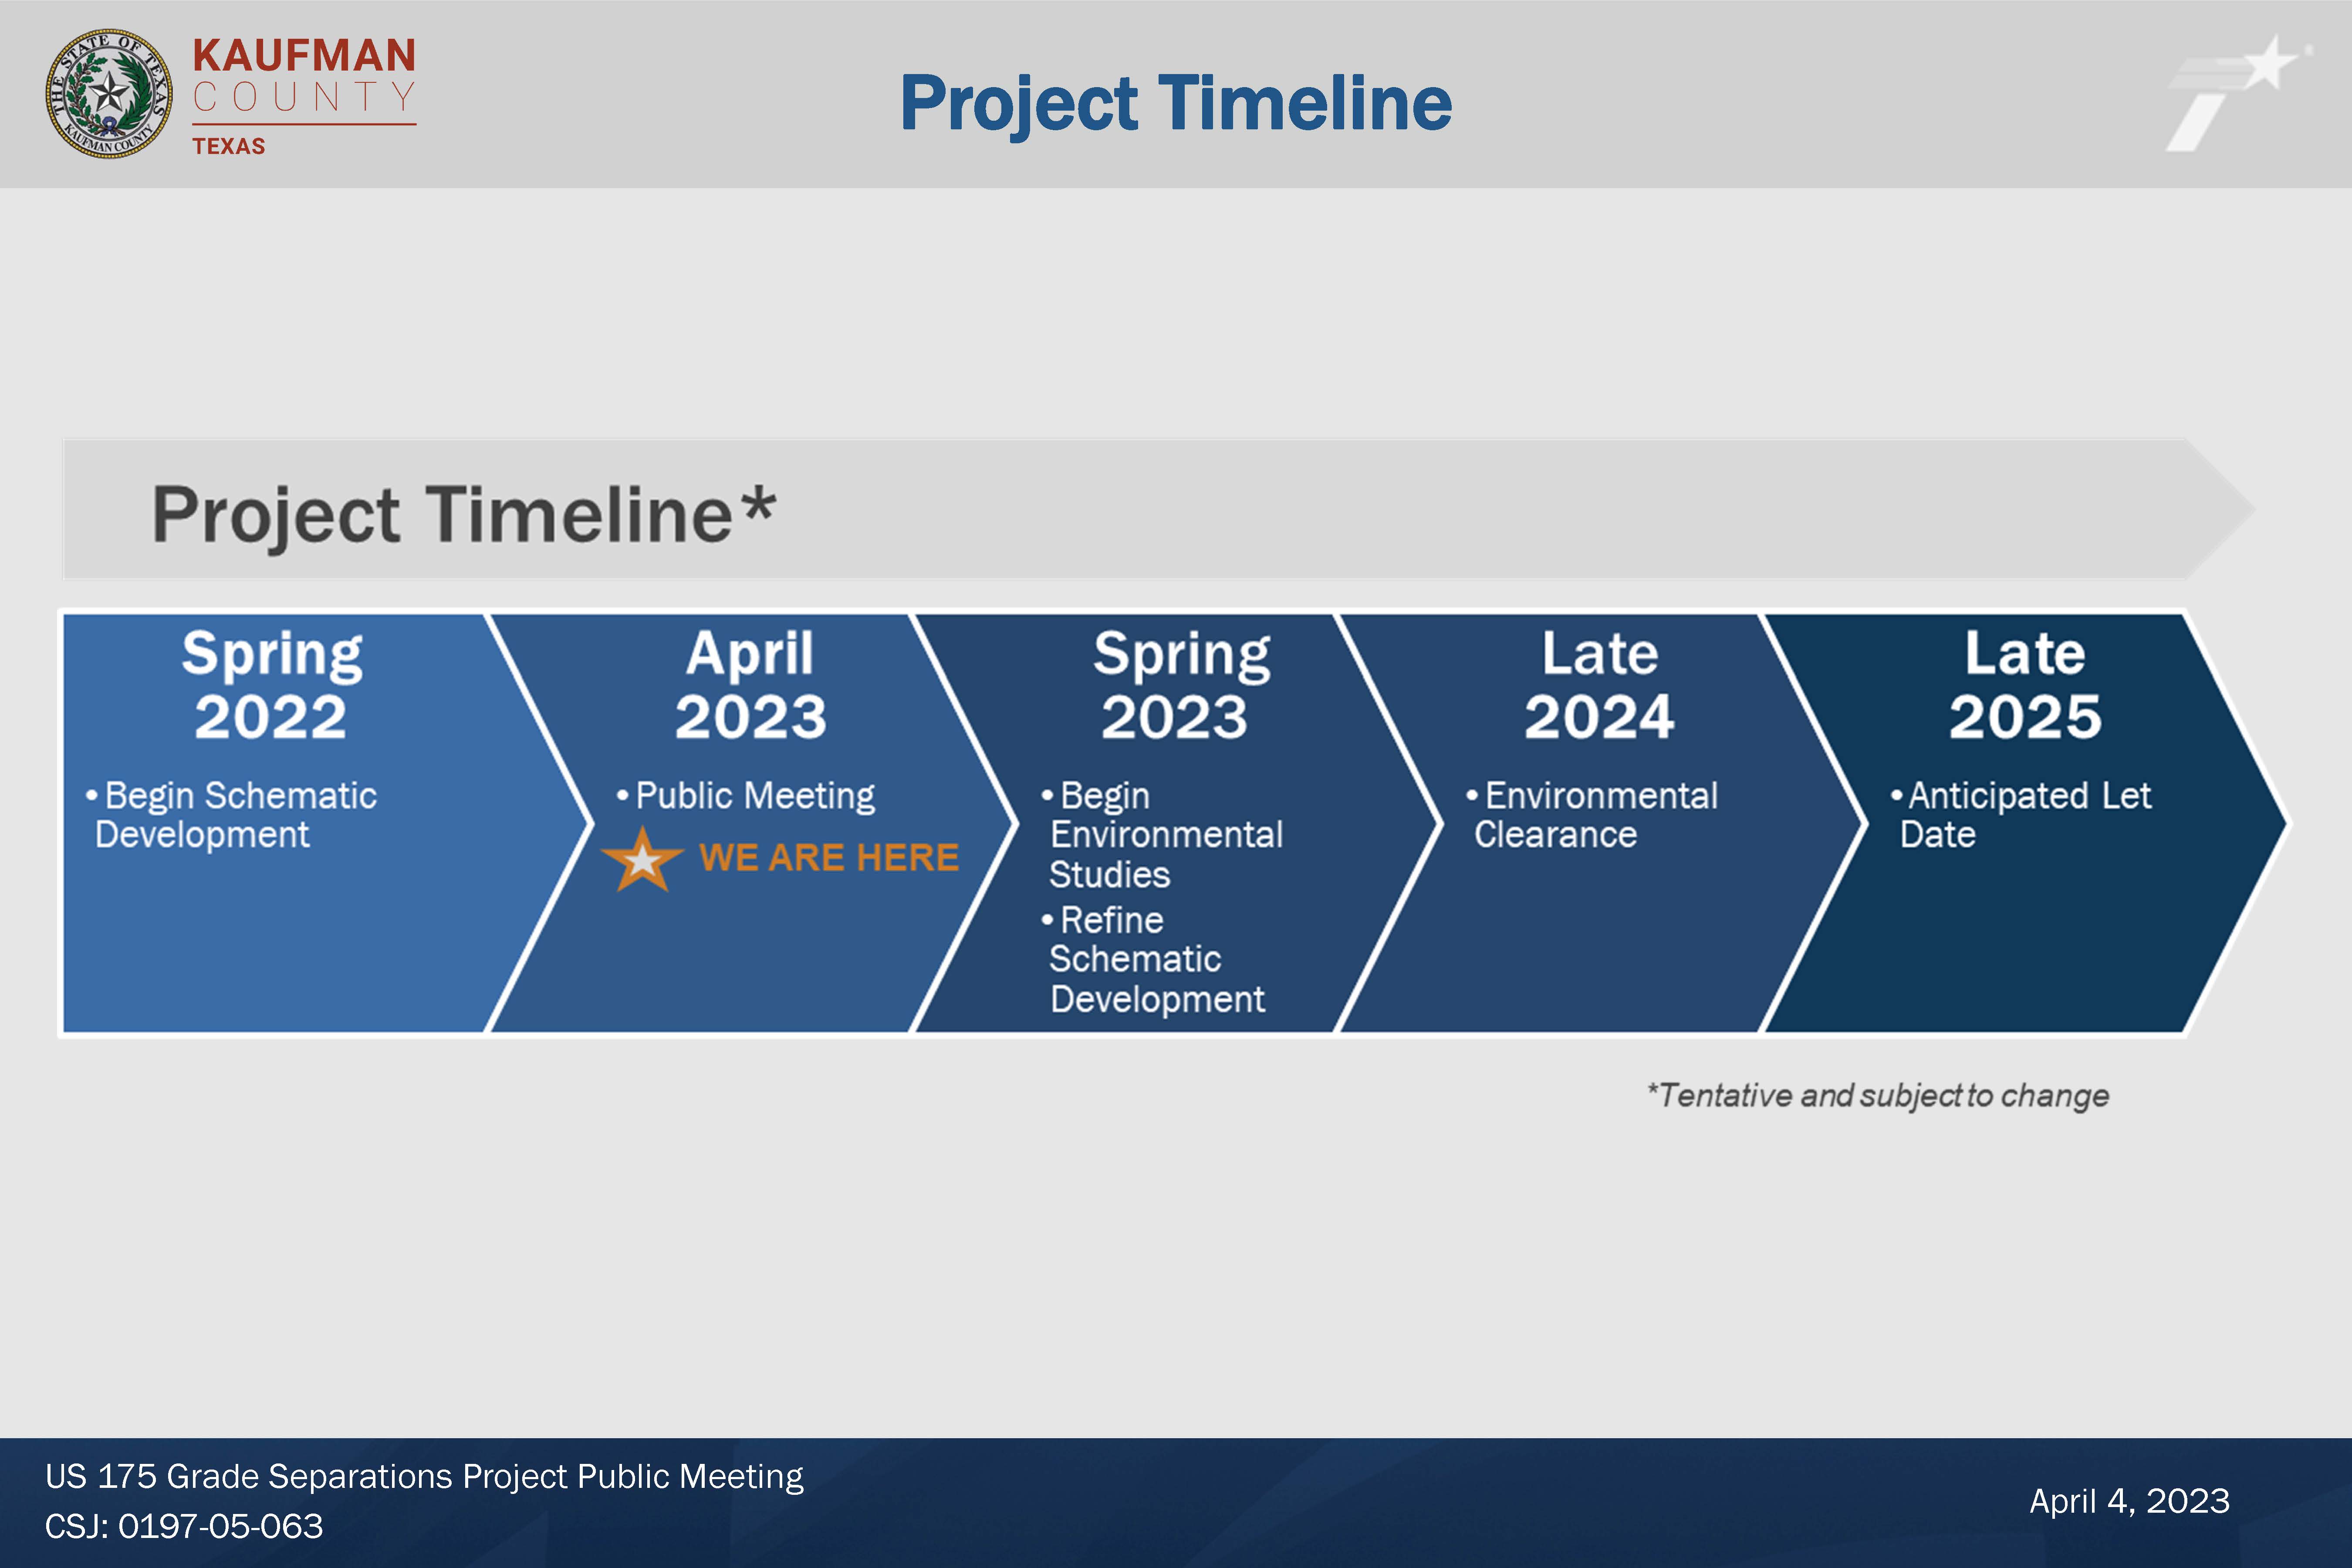The image size is (2352, 1568).
Task: Click the KAUFMAN wordmark text
Action: point(304,55)
